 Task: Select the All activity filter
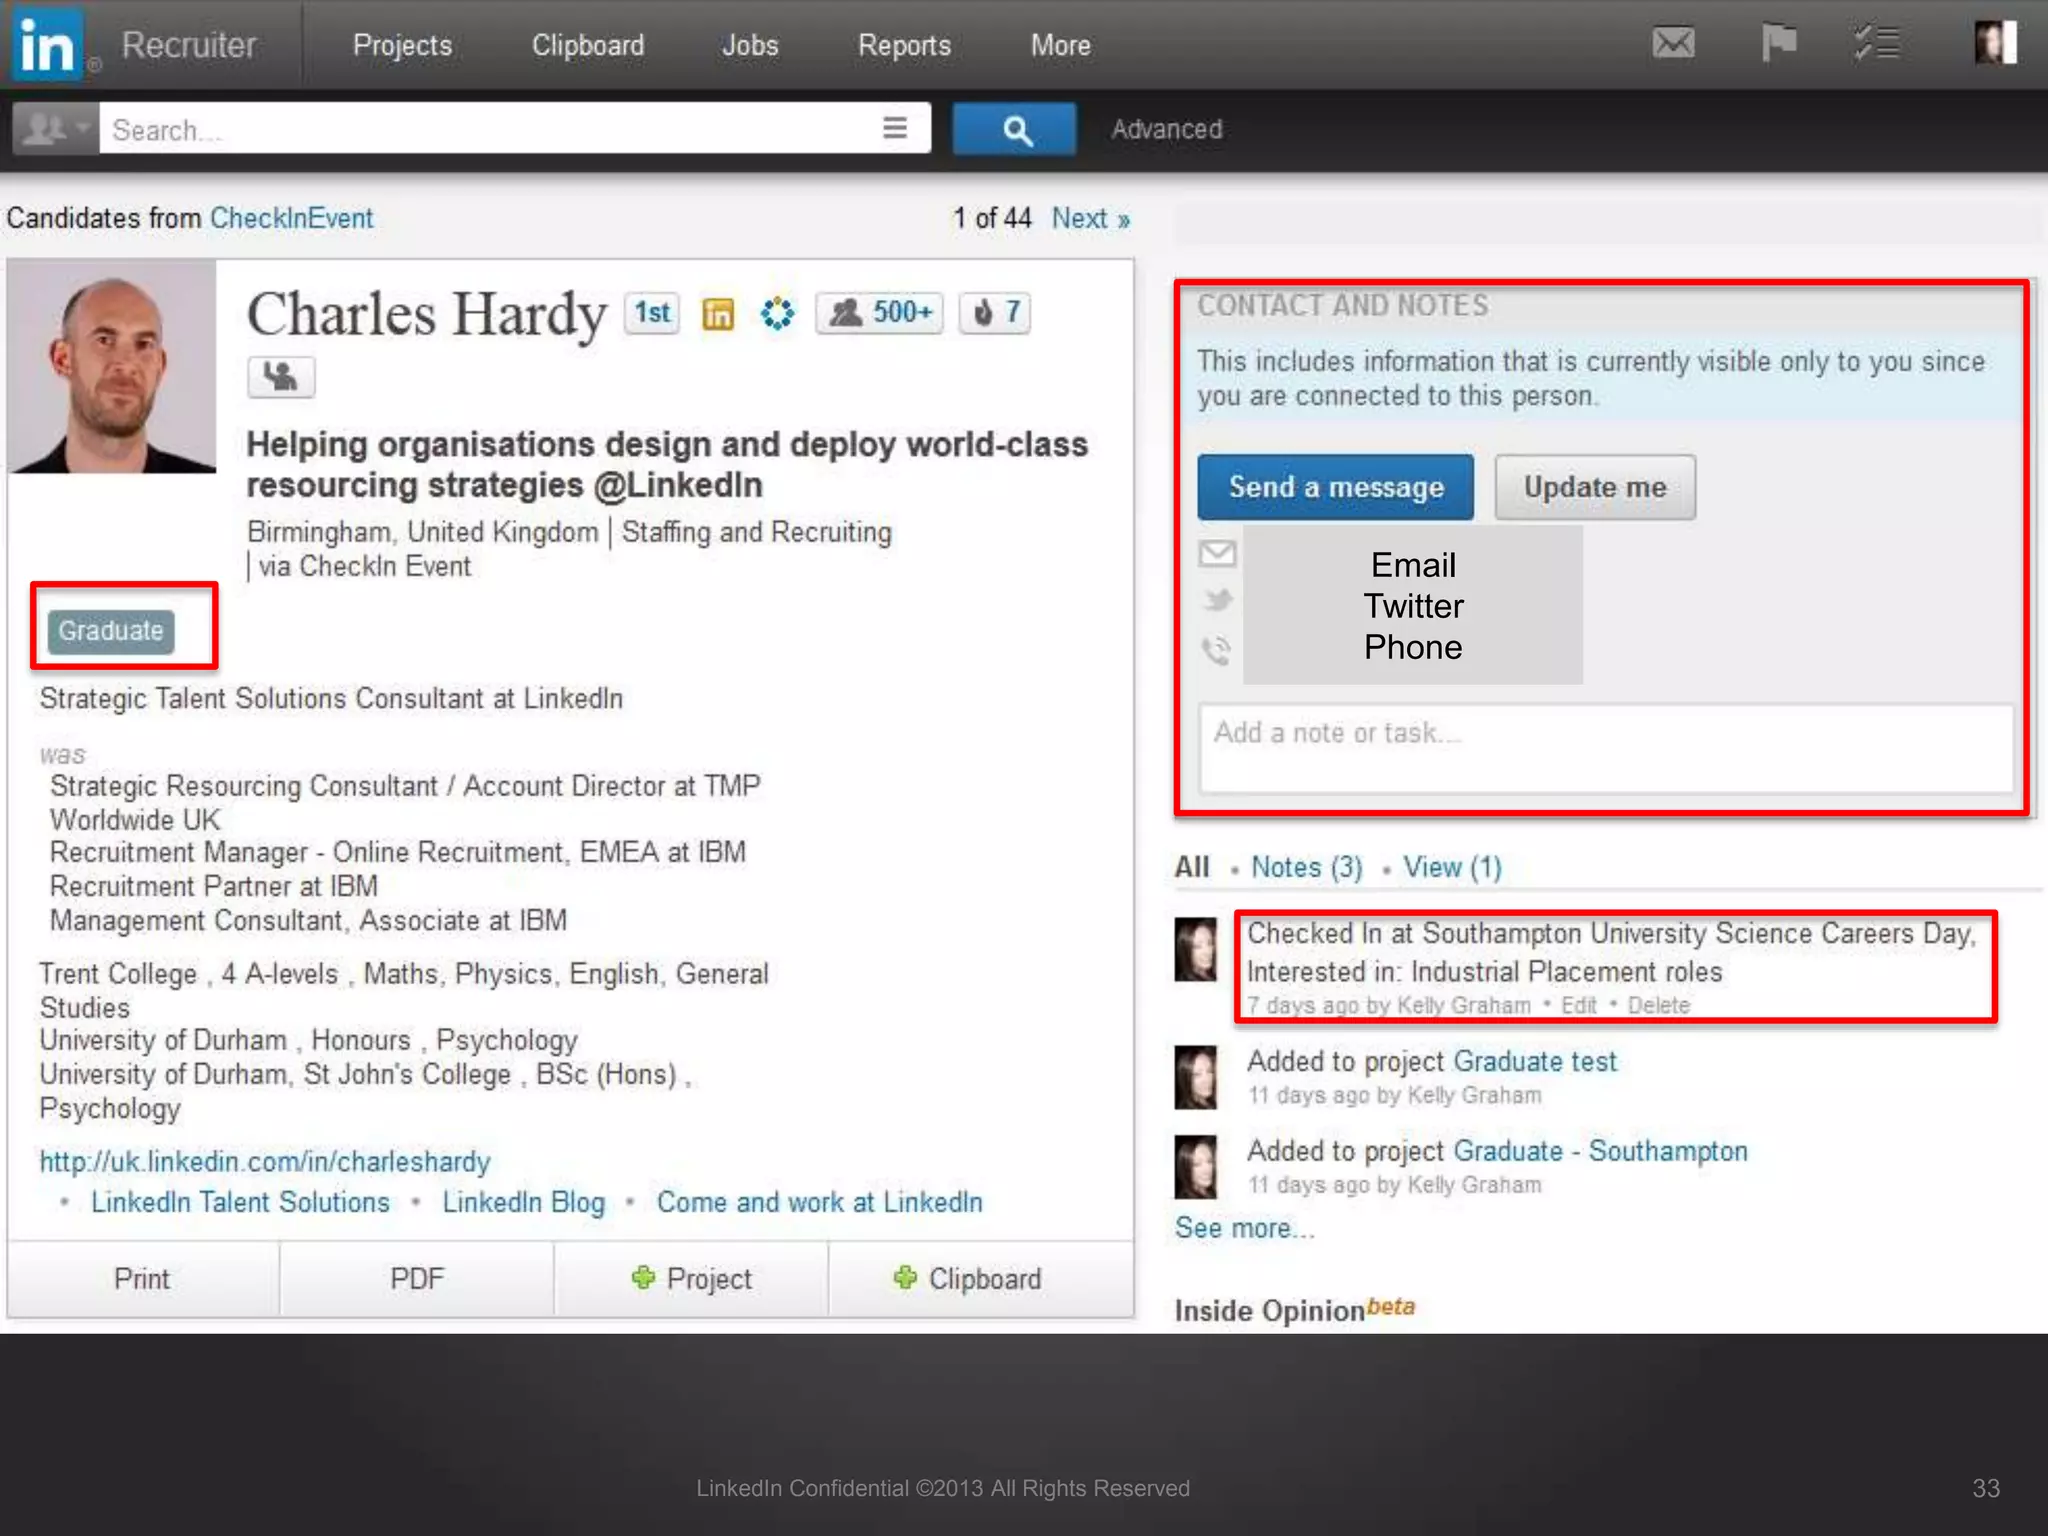1192,867
